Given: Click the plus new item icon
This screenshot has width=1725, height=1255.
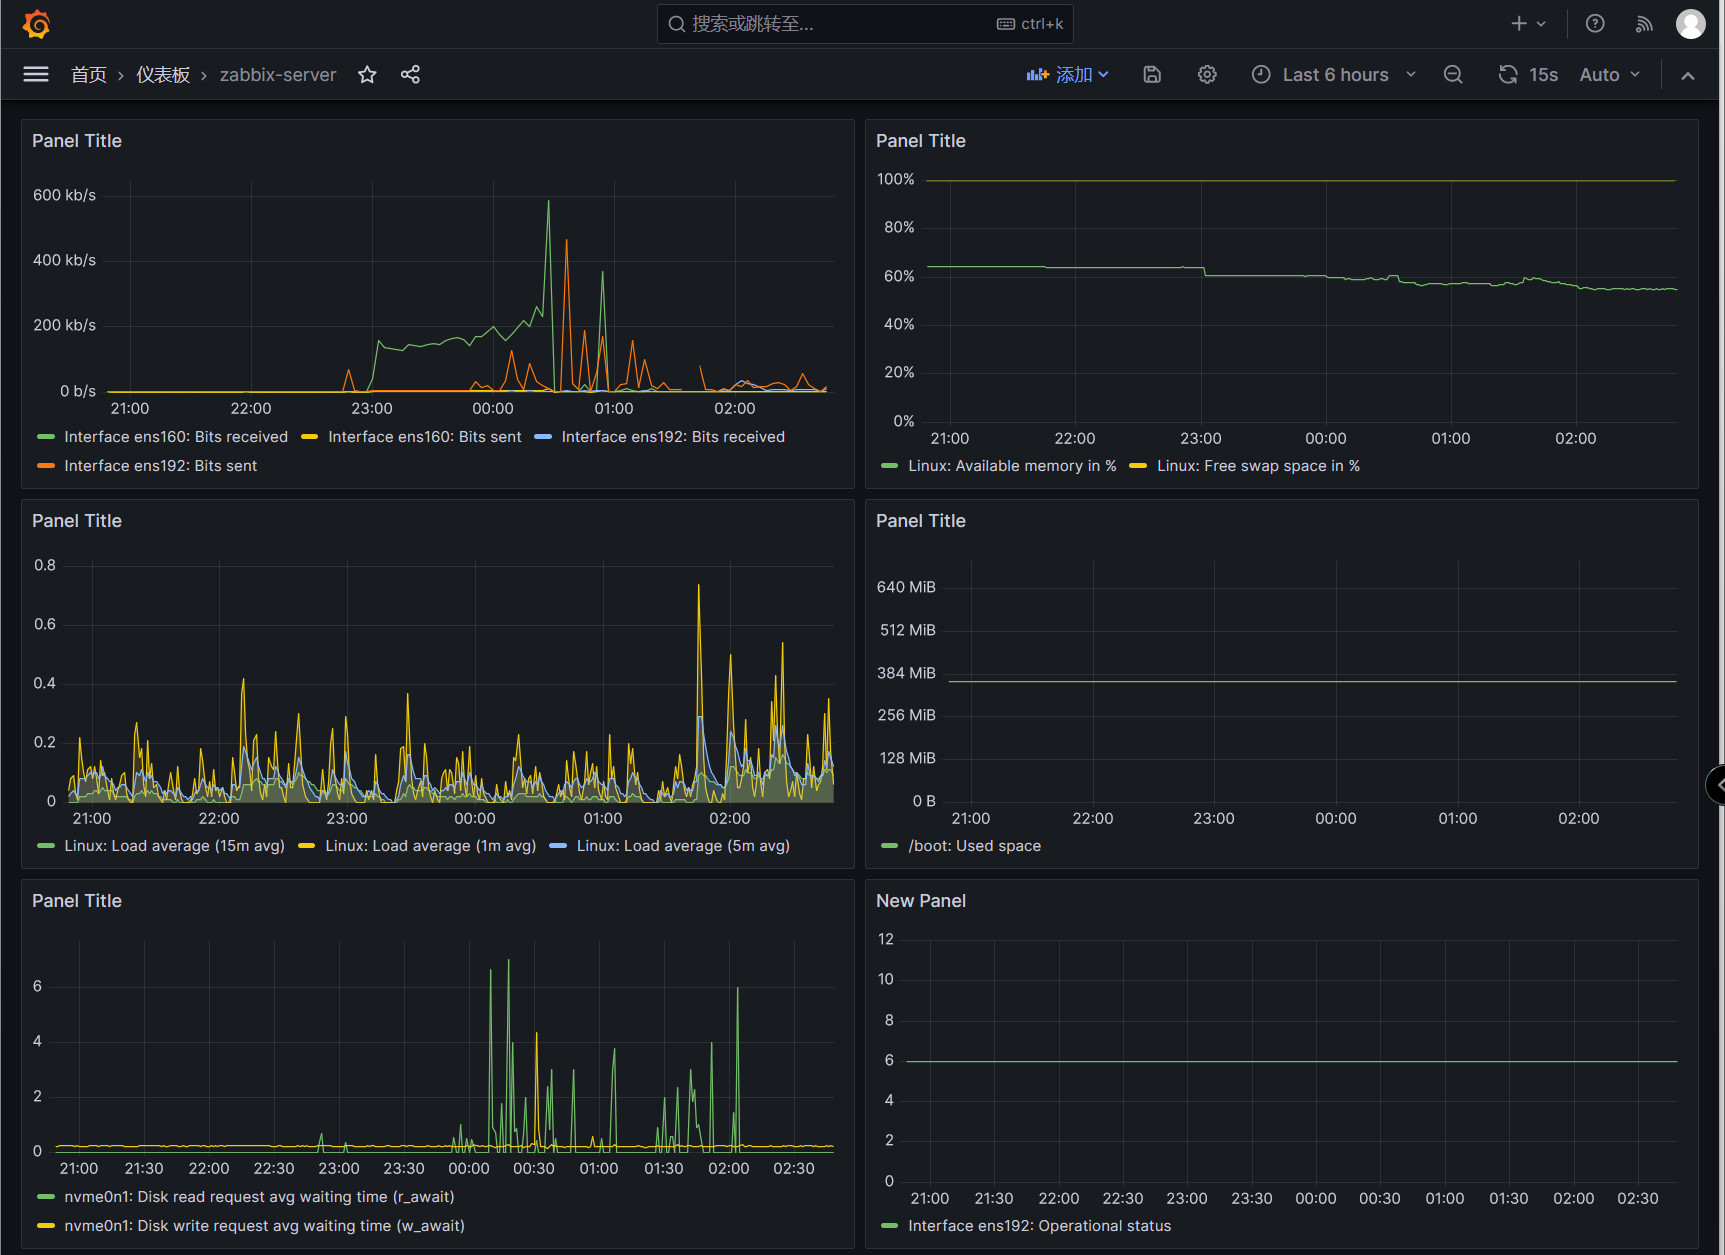Looking at the screenshot, I should [x=1518, y=24].
